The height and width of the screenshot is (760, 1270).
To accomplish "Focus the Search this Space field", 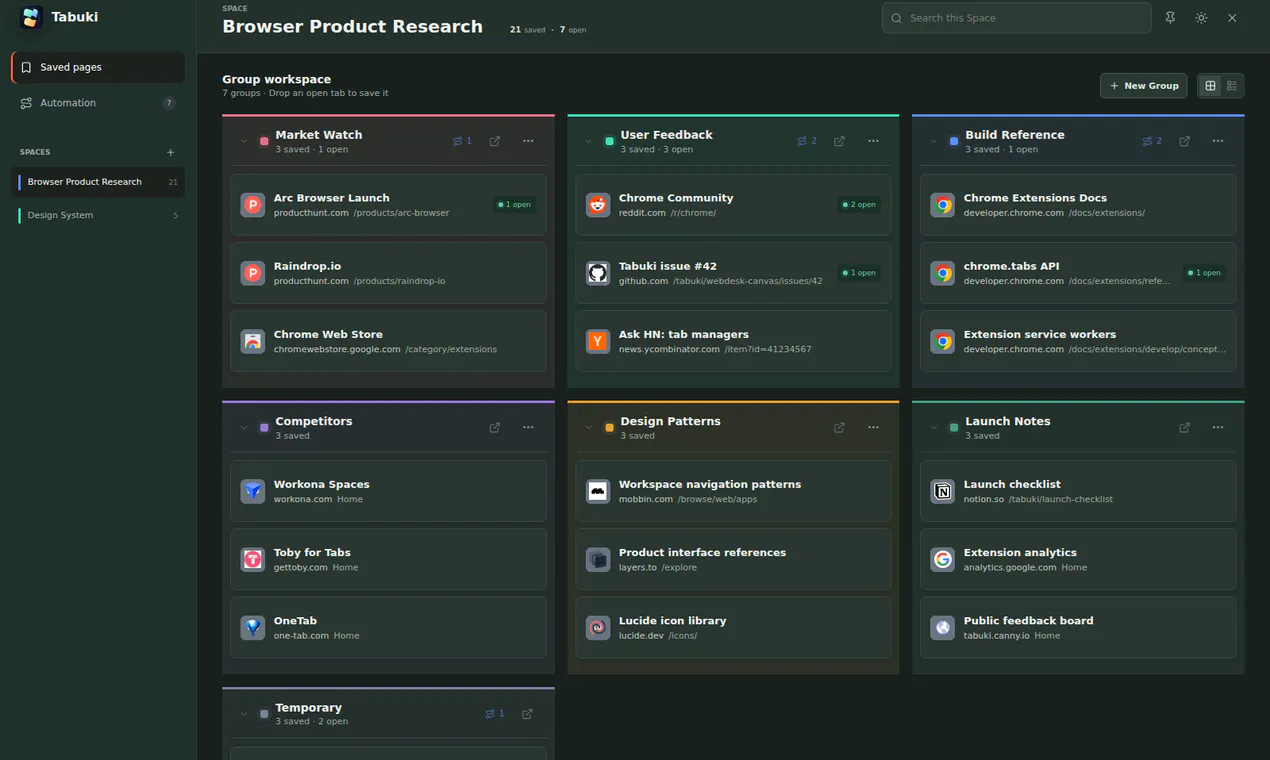I will pos(1017,18).
